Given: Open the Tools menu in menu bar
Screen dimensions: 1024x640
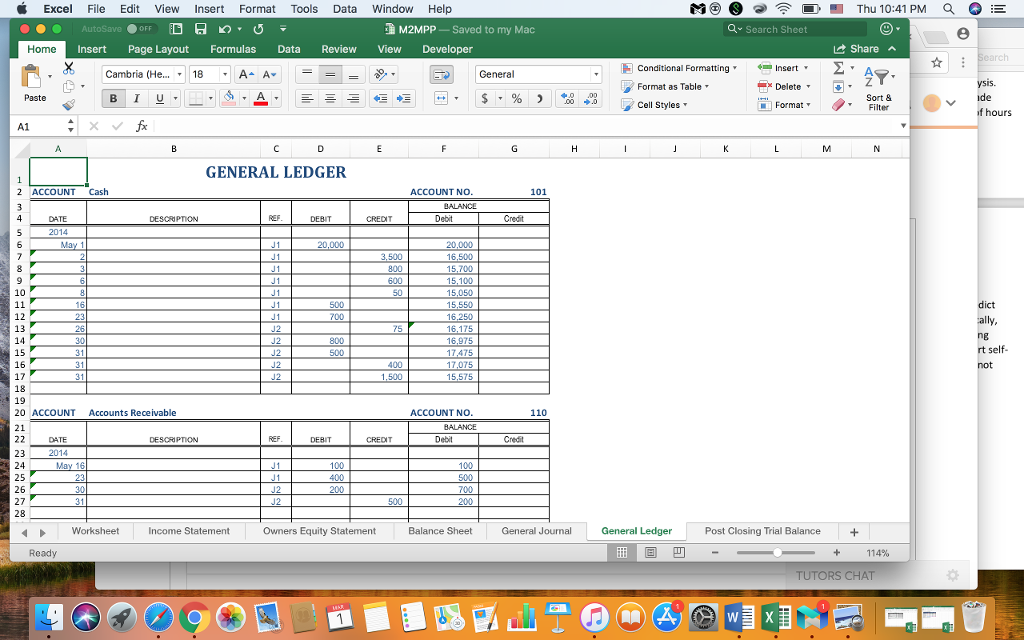Looking at the screenshot, I should click(x=304, y=9).
